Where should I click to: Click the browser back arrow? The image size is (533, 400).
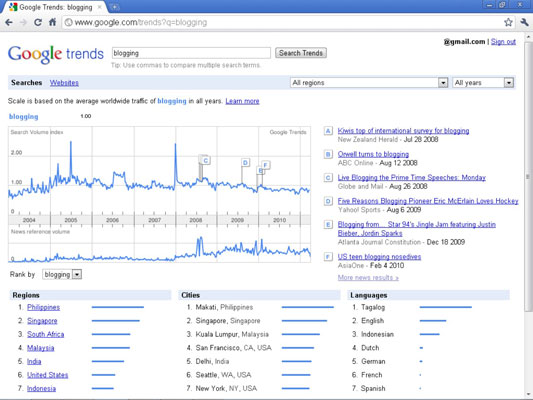coord(9,22)
